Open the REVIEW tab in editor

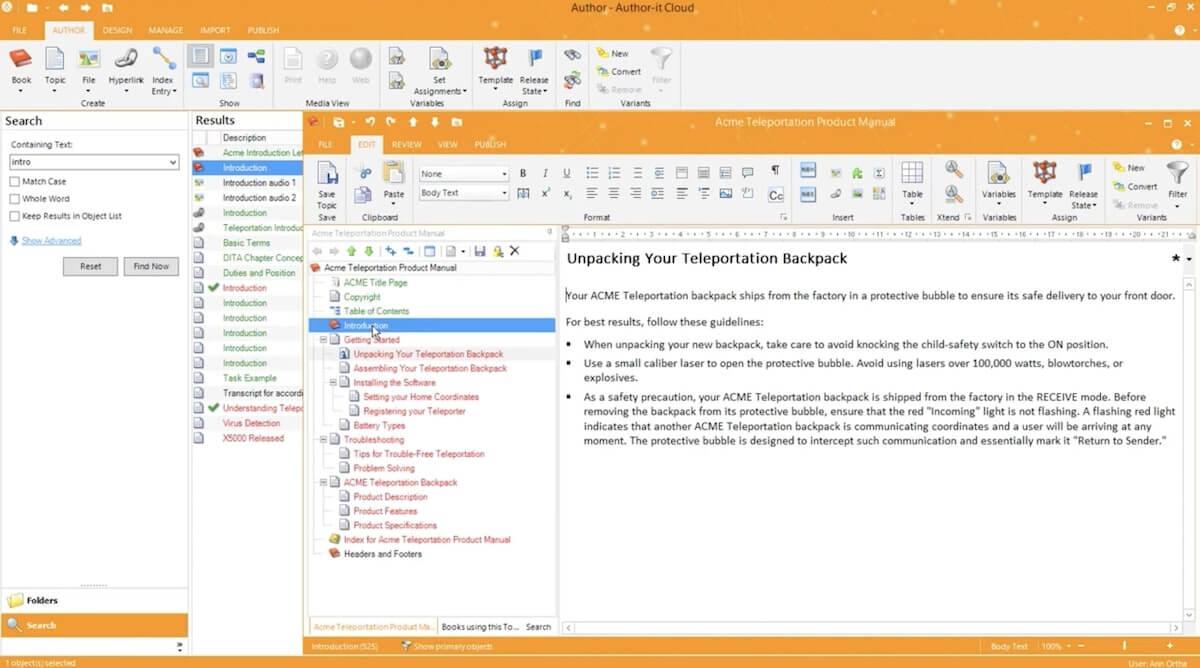click(x=406, y=145)
